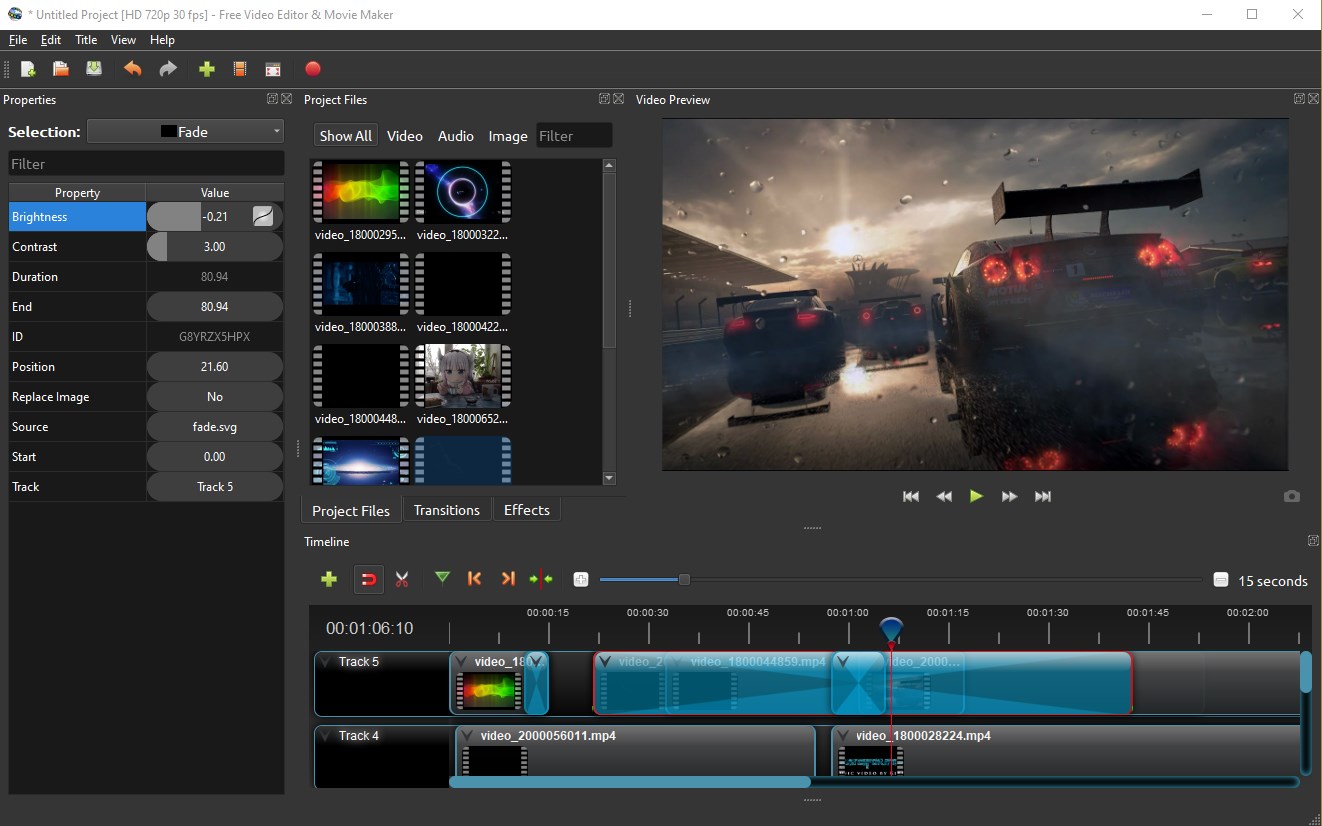Click the red Export Video button
The height and width of the screenshot is (826, 1322).
click(x=313, y=69)
